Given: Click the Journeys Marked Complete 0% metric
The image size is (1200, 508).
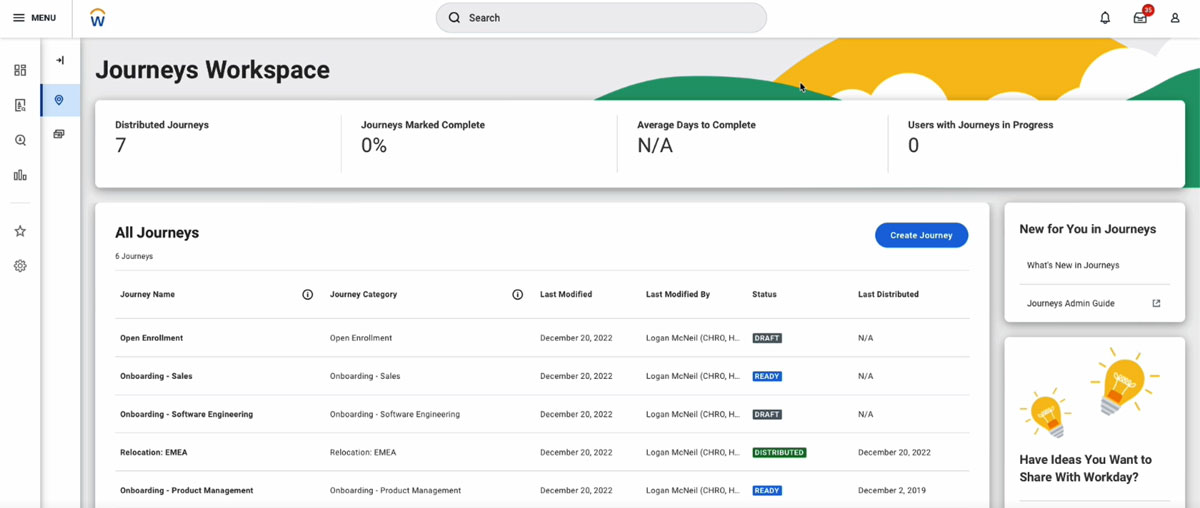Looking at the screenshot, I should coord(374,146).
